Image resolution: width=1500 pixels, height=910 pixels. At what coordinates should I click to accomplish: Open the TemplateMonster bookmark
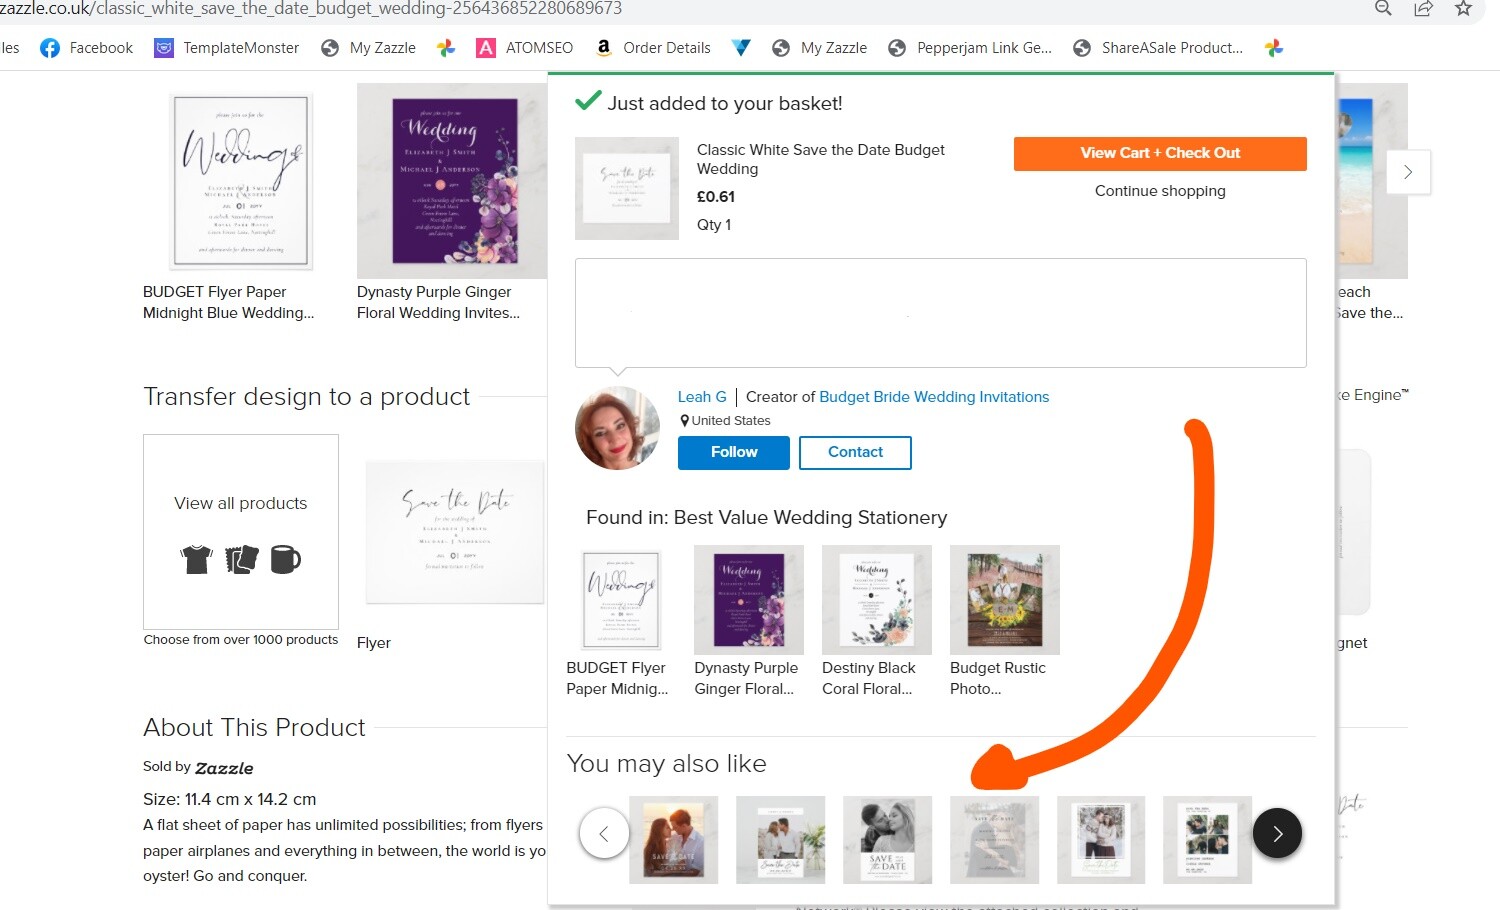tap(227, 48)
